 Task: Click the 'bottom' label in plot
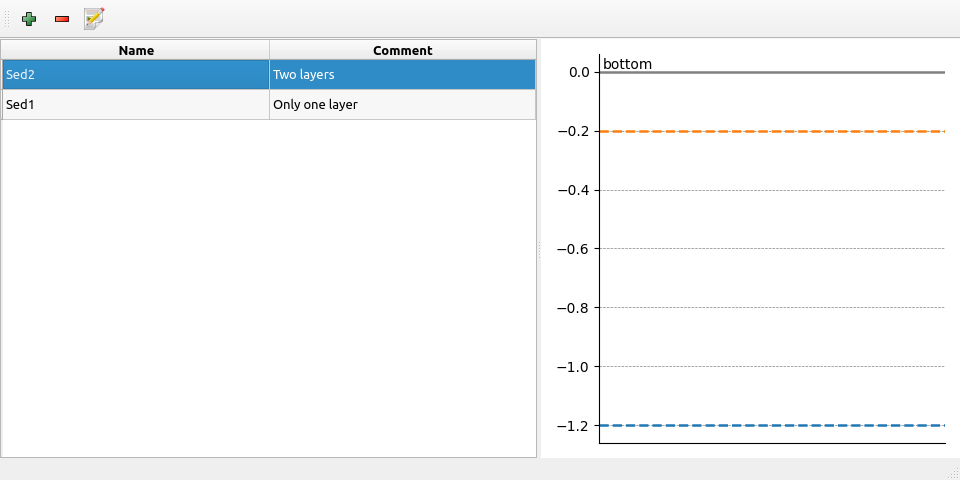pos(627,64)
